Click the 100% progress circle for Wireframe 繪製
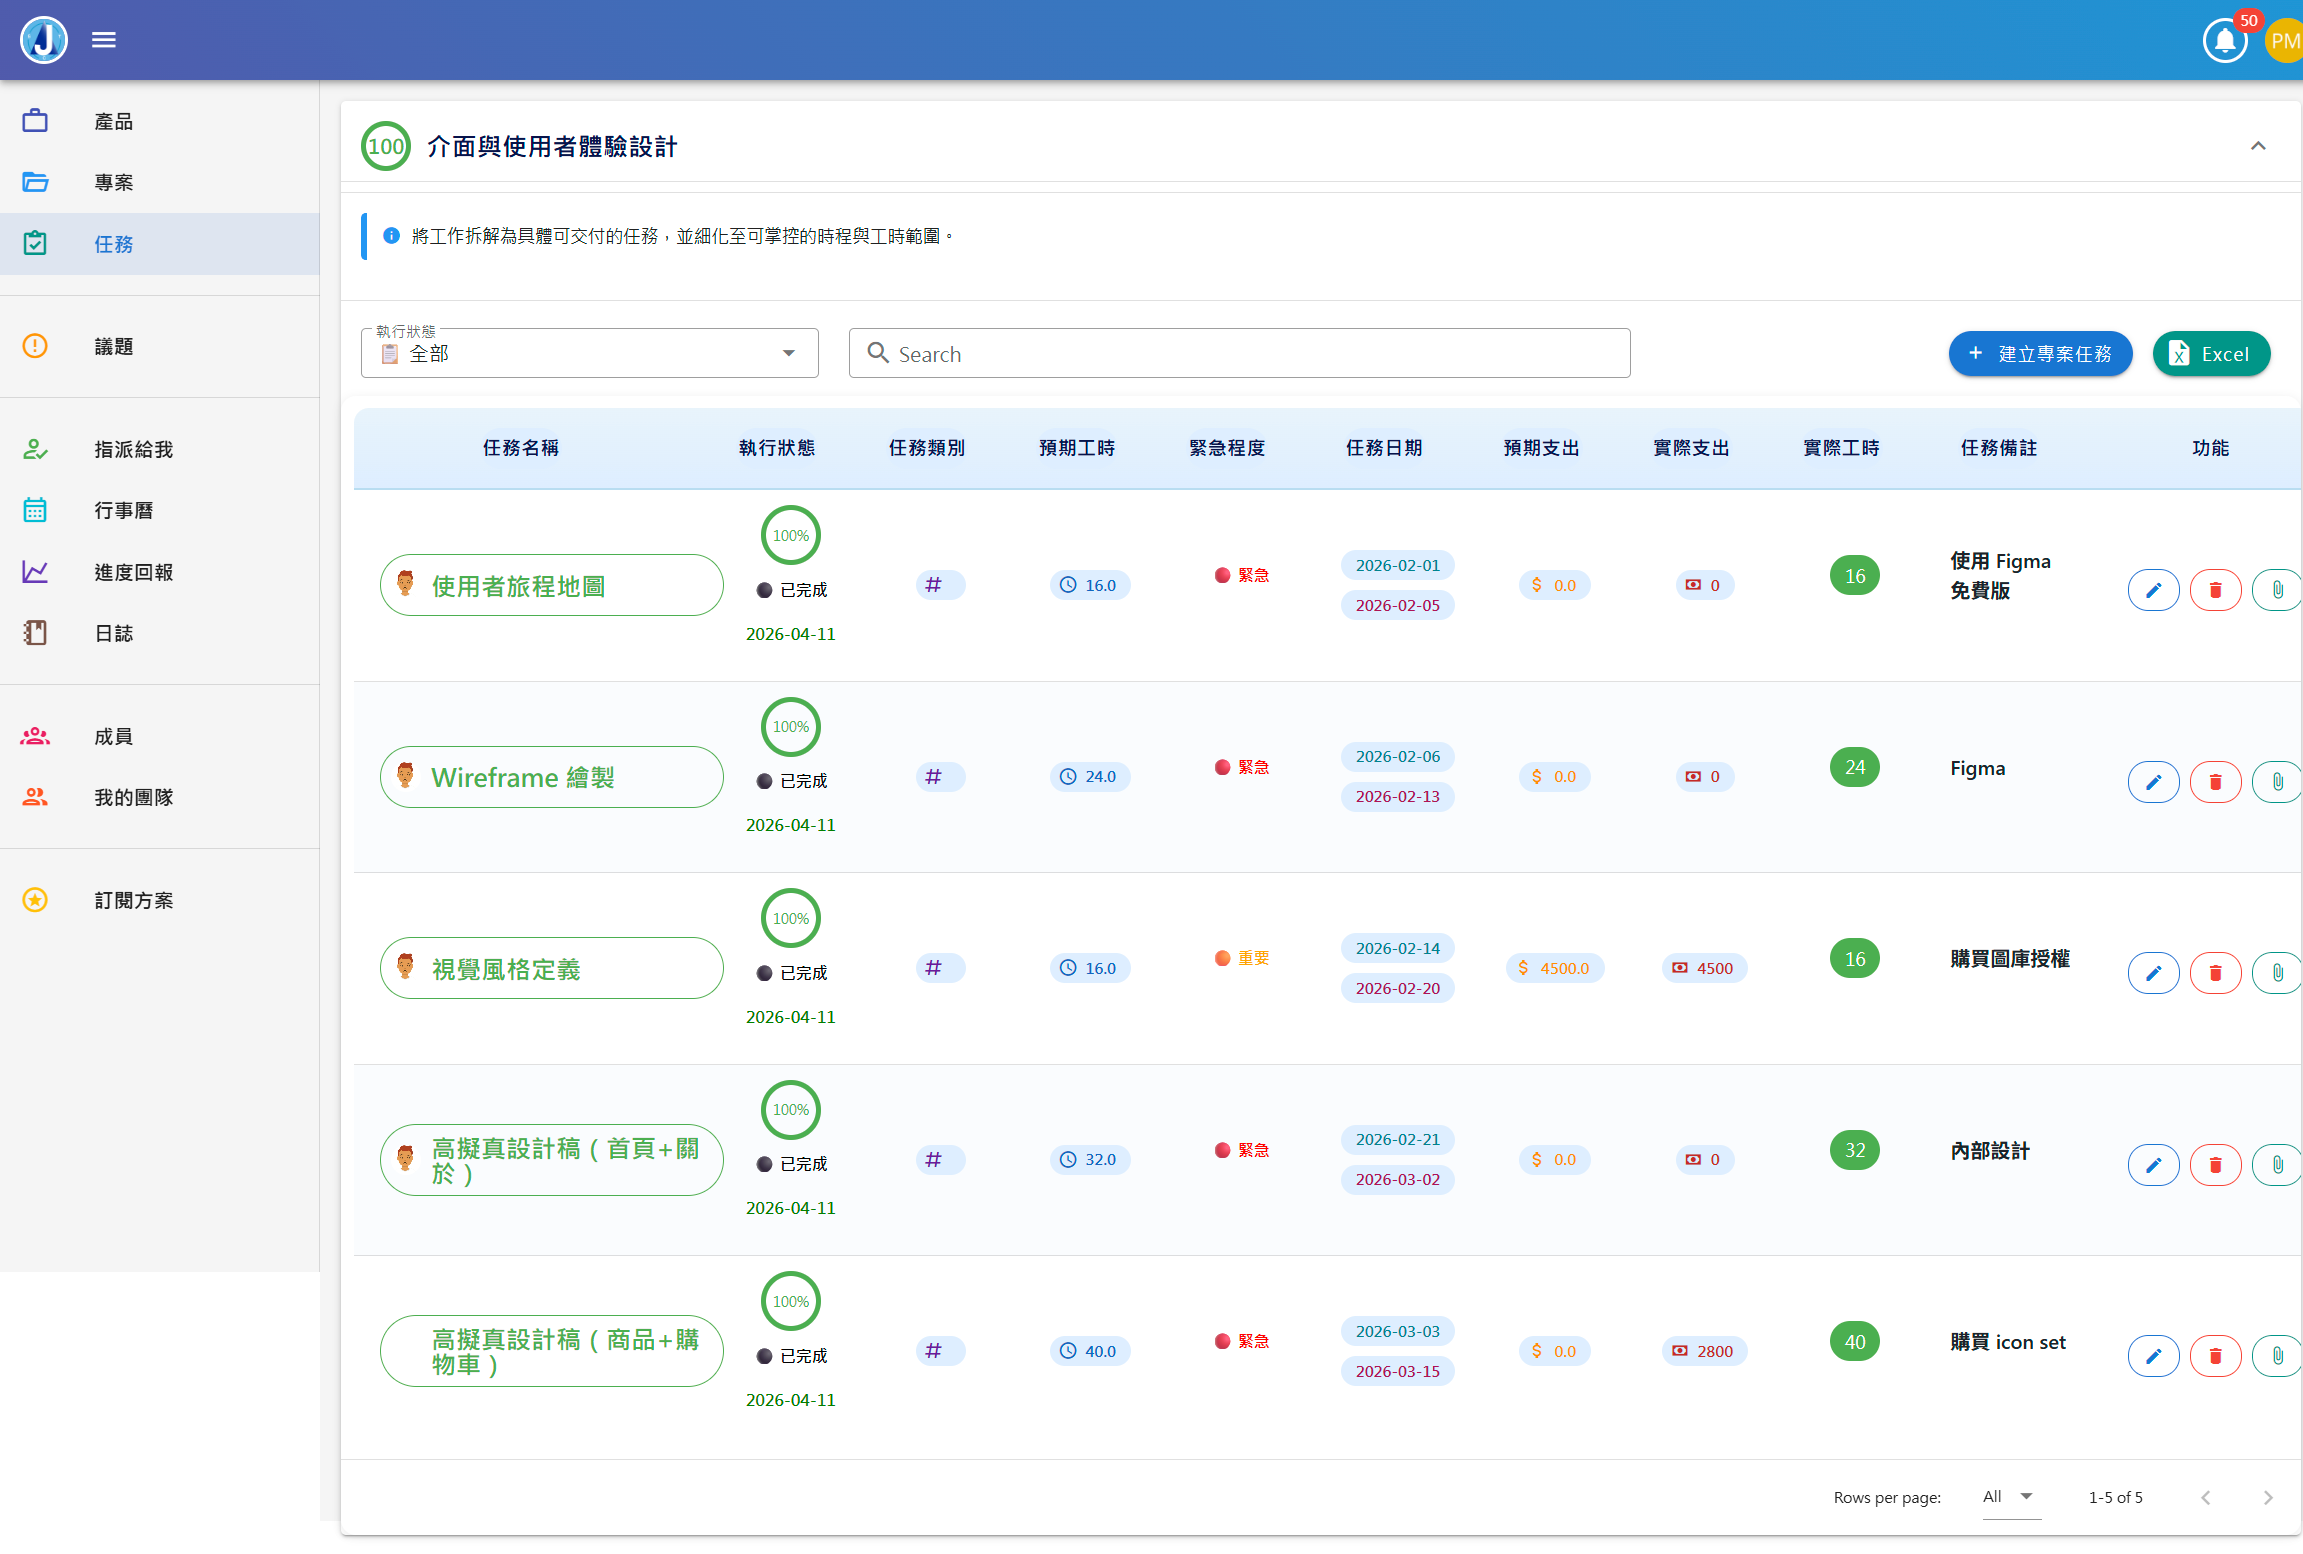This screenshot has width=2303, height=1554. [x=790, y=727]
